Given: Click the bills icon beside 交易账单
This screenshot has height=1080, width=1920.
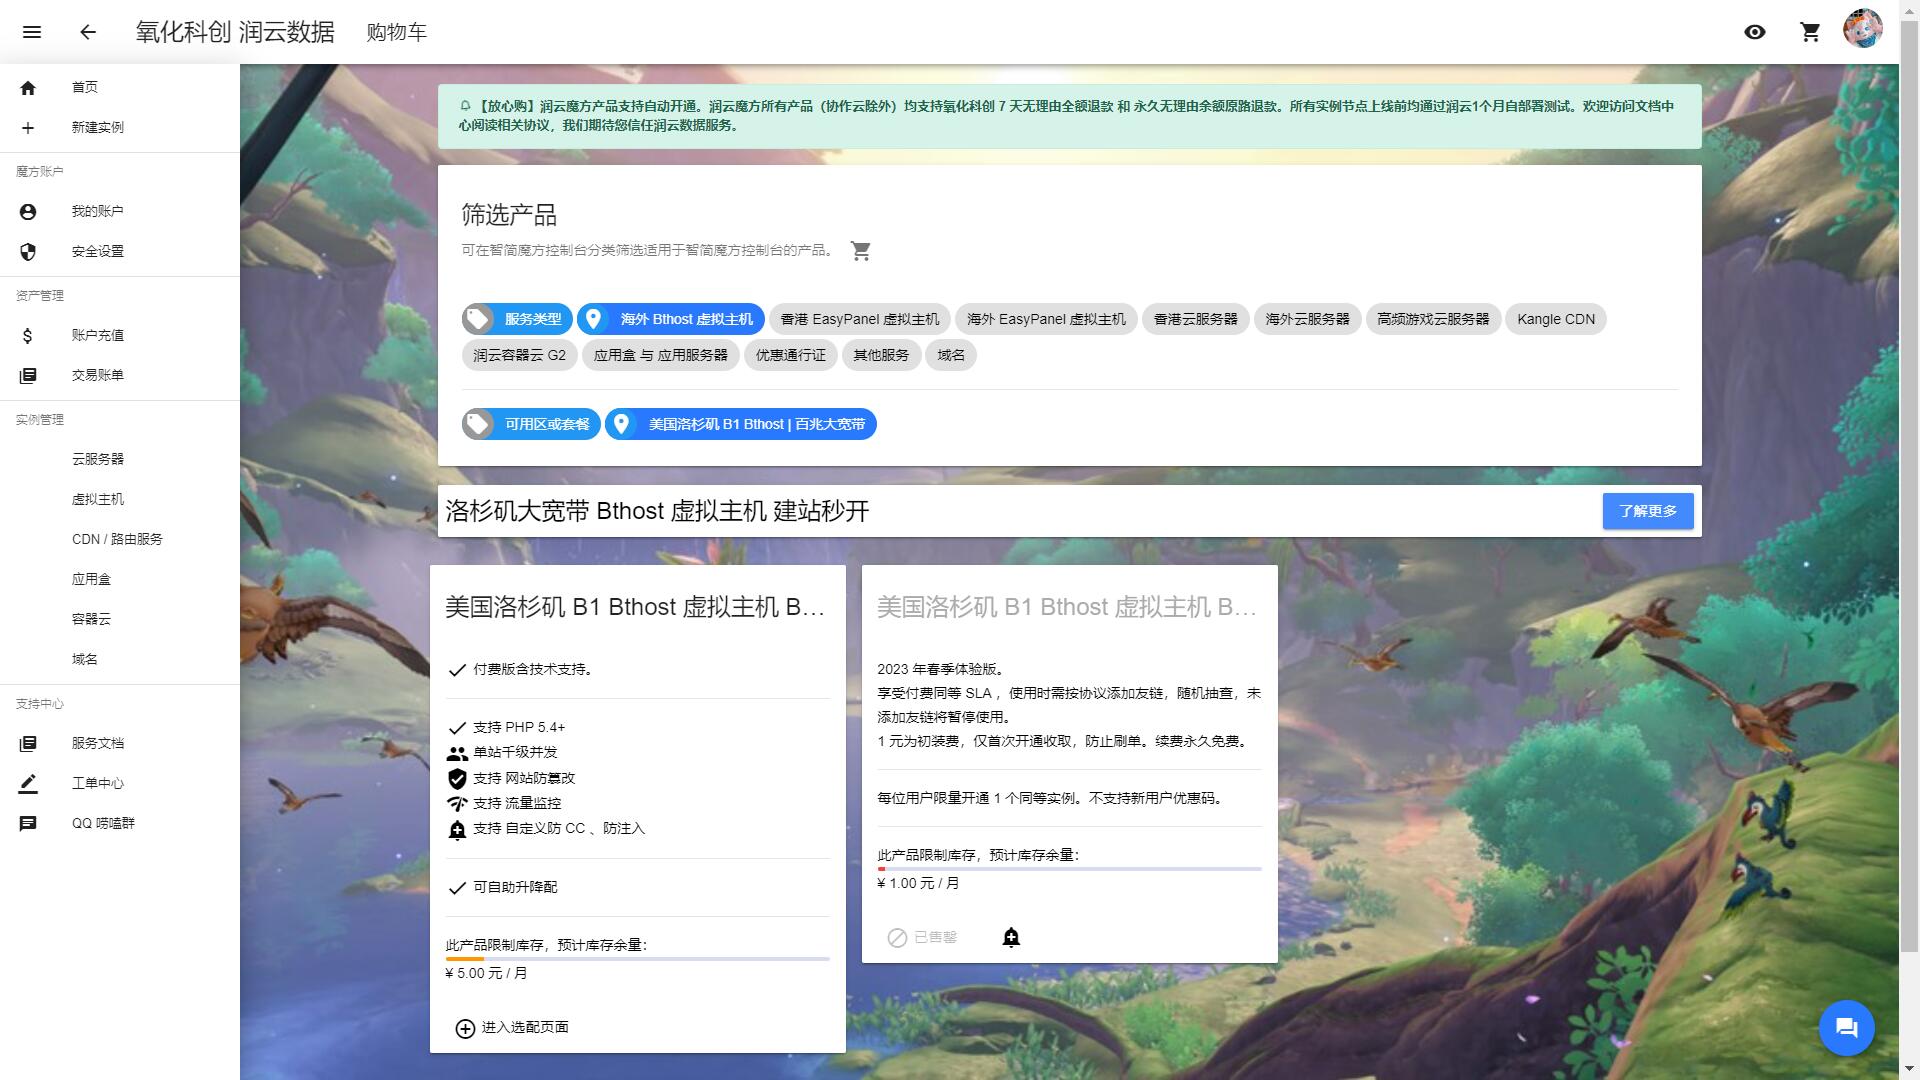Looking at the screenshot, I should 28,376.
